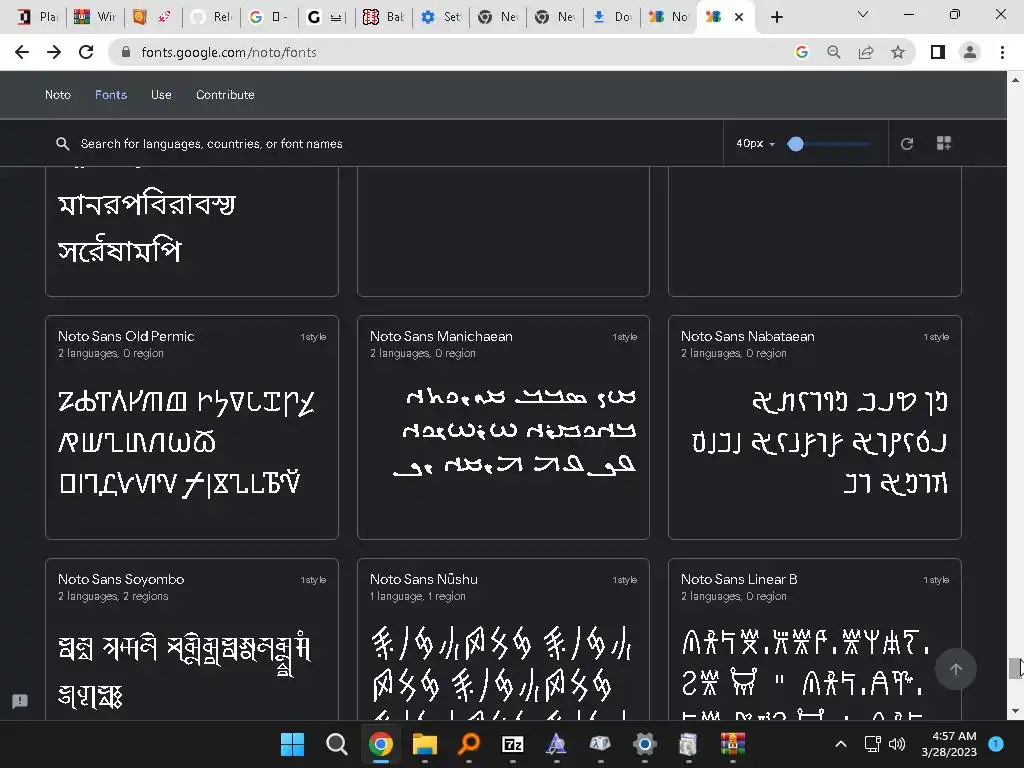Open the Use navigation item

tap(161, 95)
